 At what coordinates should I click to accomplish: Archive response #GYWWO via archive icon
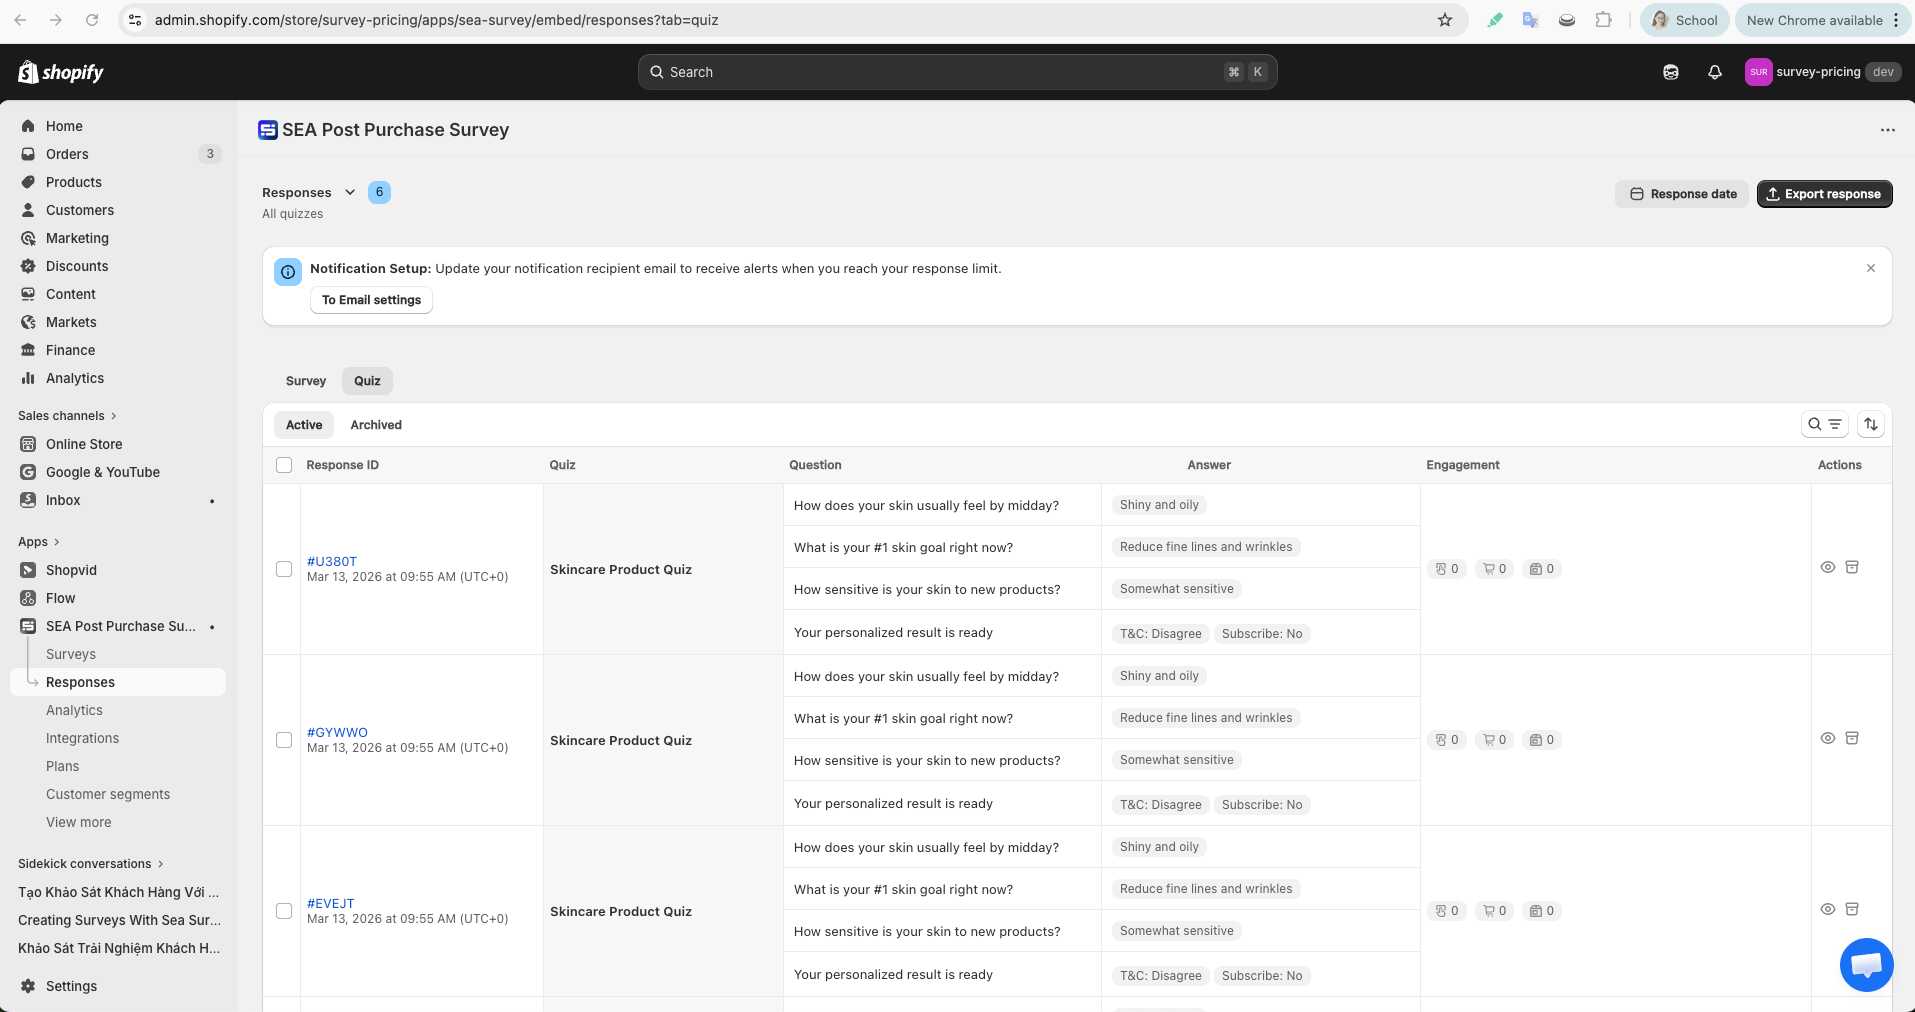pos(1852,738)
